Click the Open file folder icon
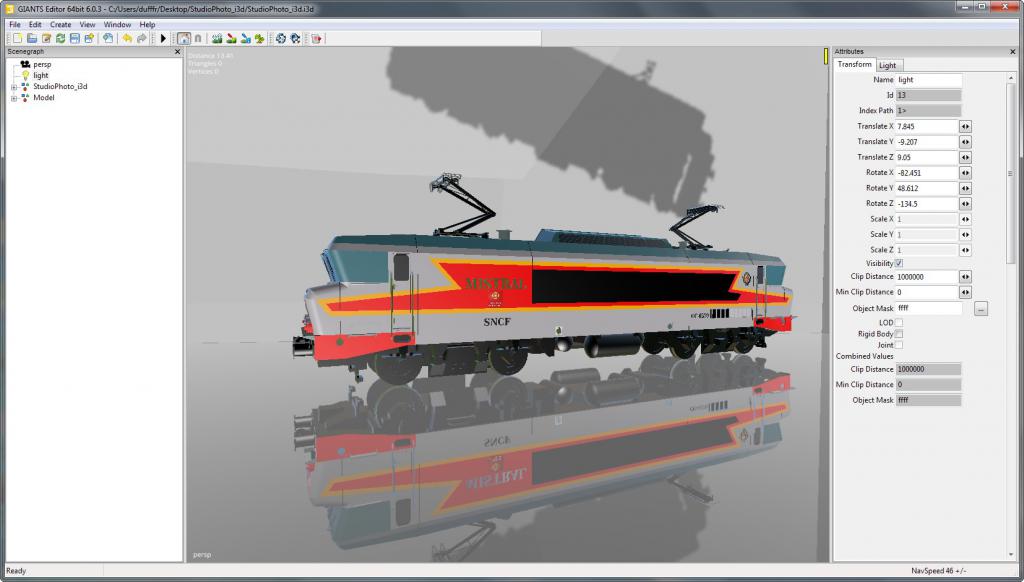Viewport: 1024px width, 582px height. point(31,39)
